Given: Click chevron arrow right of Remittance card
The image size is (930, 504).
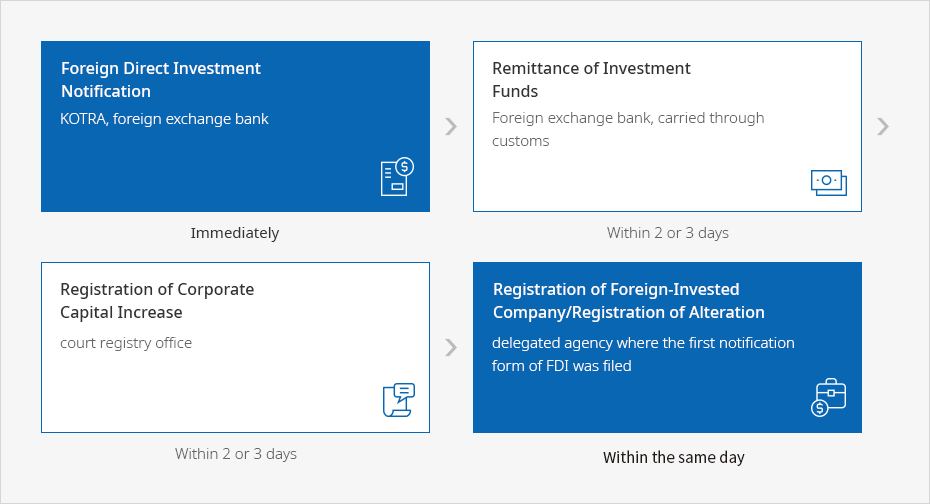Looking at the screenshot, I should [883, 126].
